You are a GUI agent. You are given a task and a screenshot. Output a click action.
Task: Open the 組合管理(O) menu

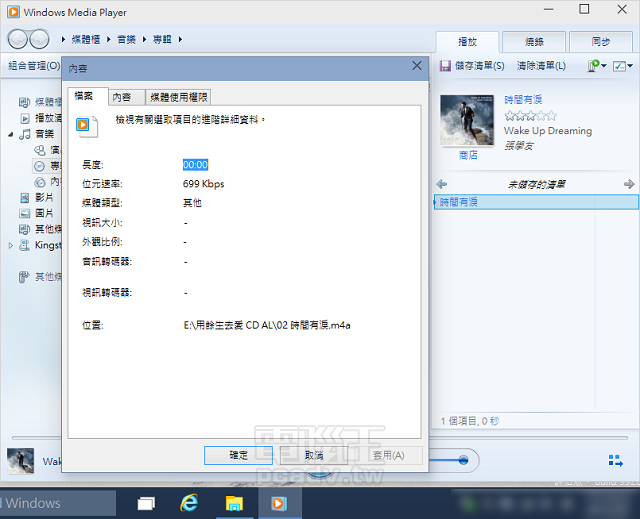[34, 66]
